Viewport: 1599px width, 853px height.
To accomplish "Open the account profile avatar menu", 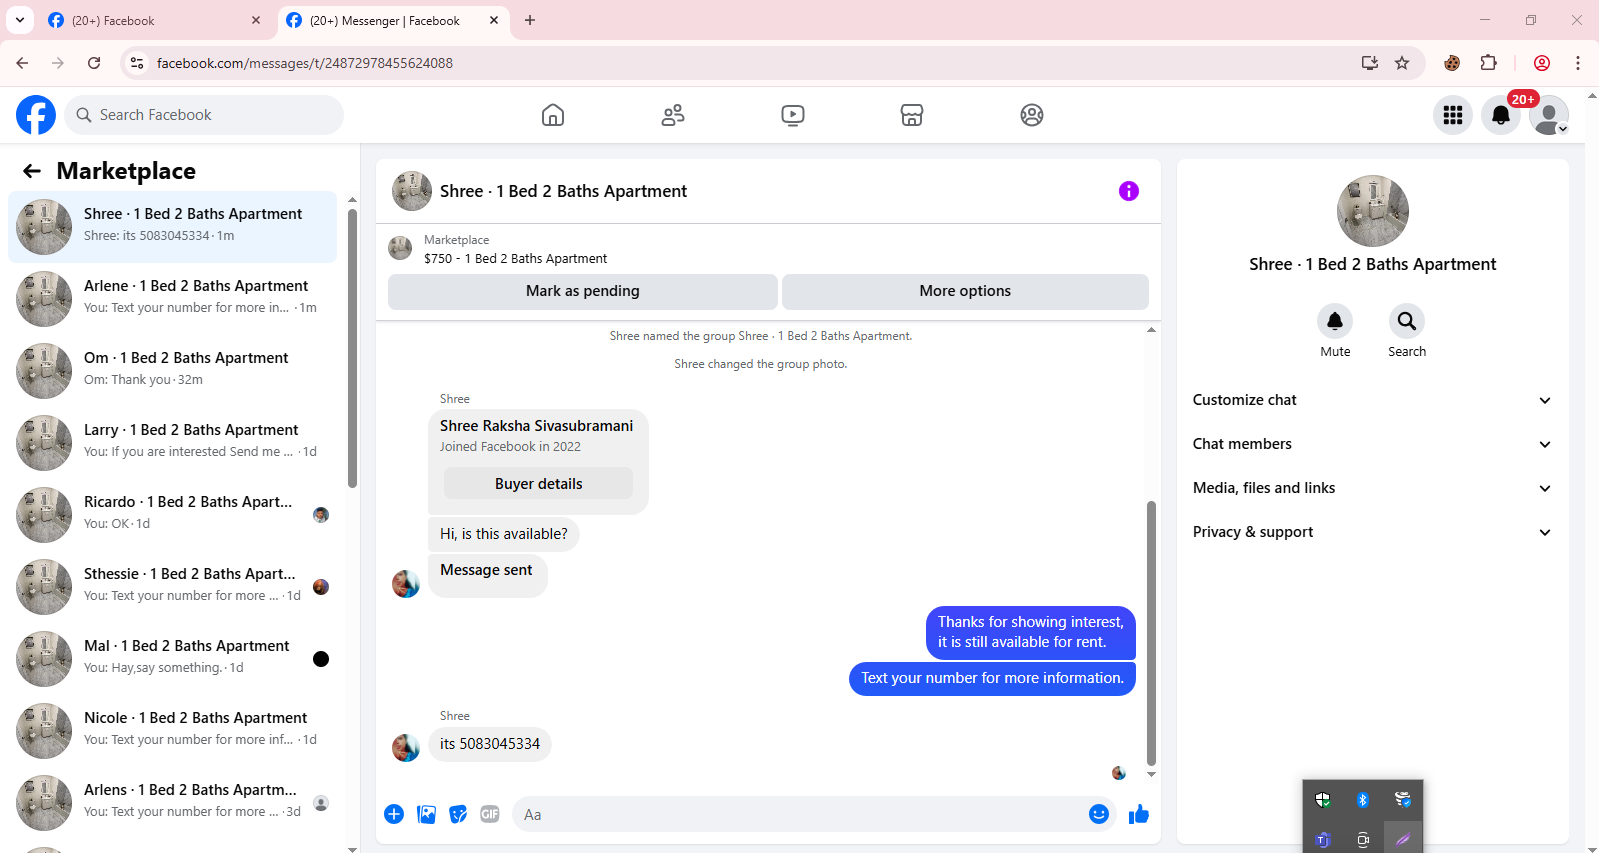I will (1549, 115).
